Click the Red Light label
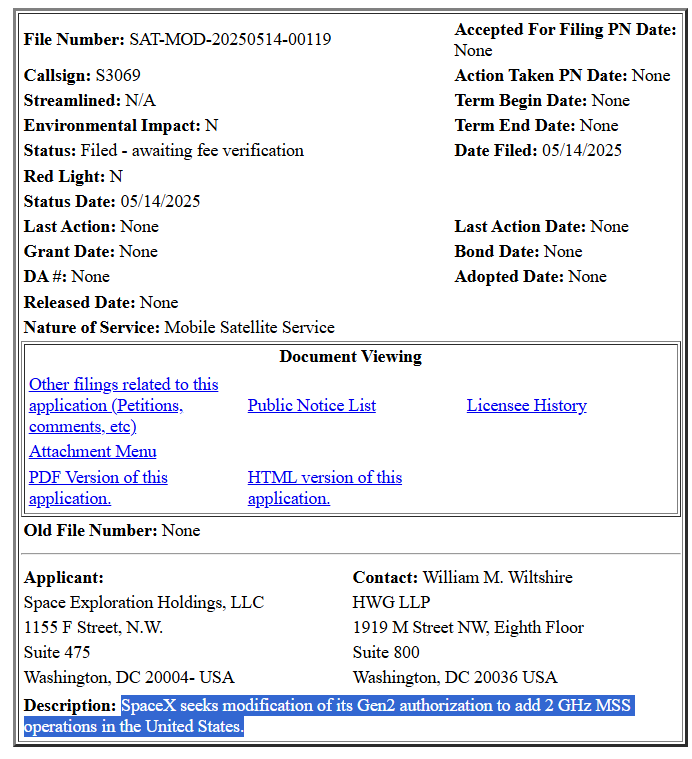Screen dimensions: 692x759 [x=64, y=176]
